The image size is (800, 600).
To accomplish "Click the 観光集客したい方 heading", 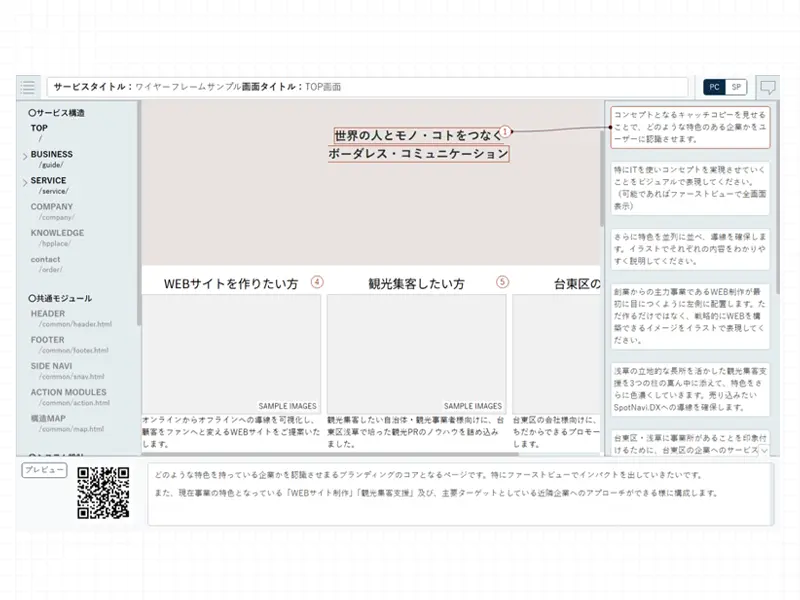I will 416,284.
